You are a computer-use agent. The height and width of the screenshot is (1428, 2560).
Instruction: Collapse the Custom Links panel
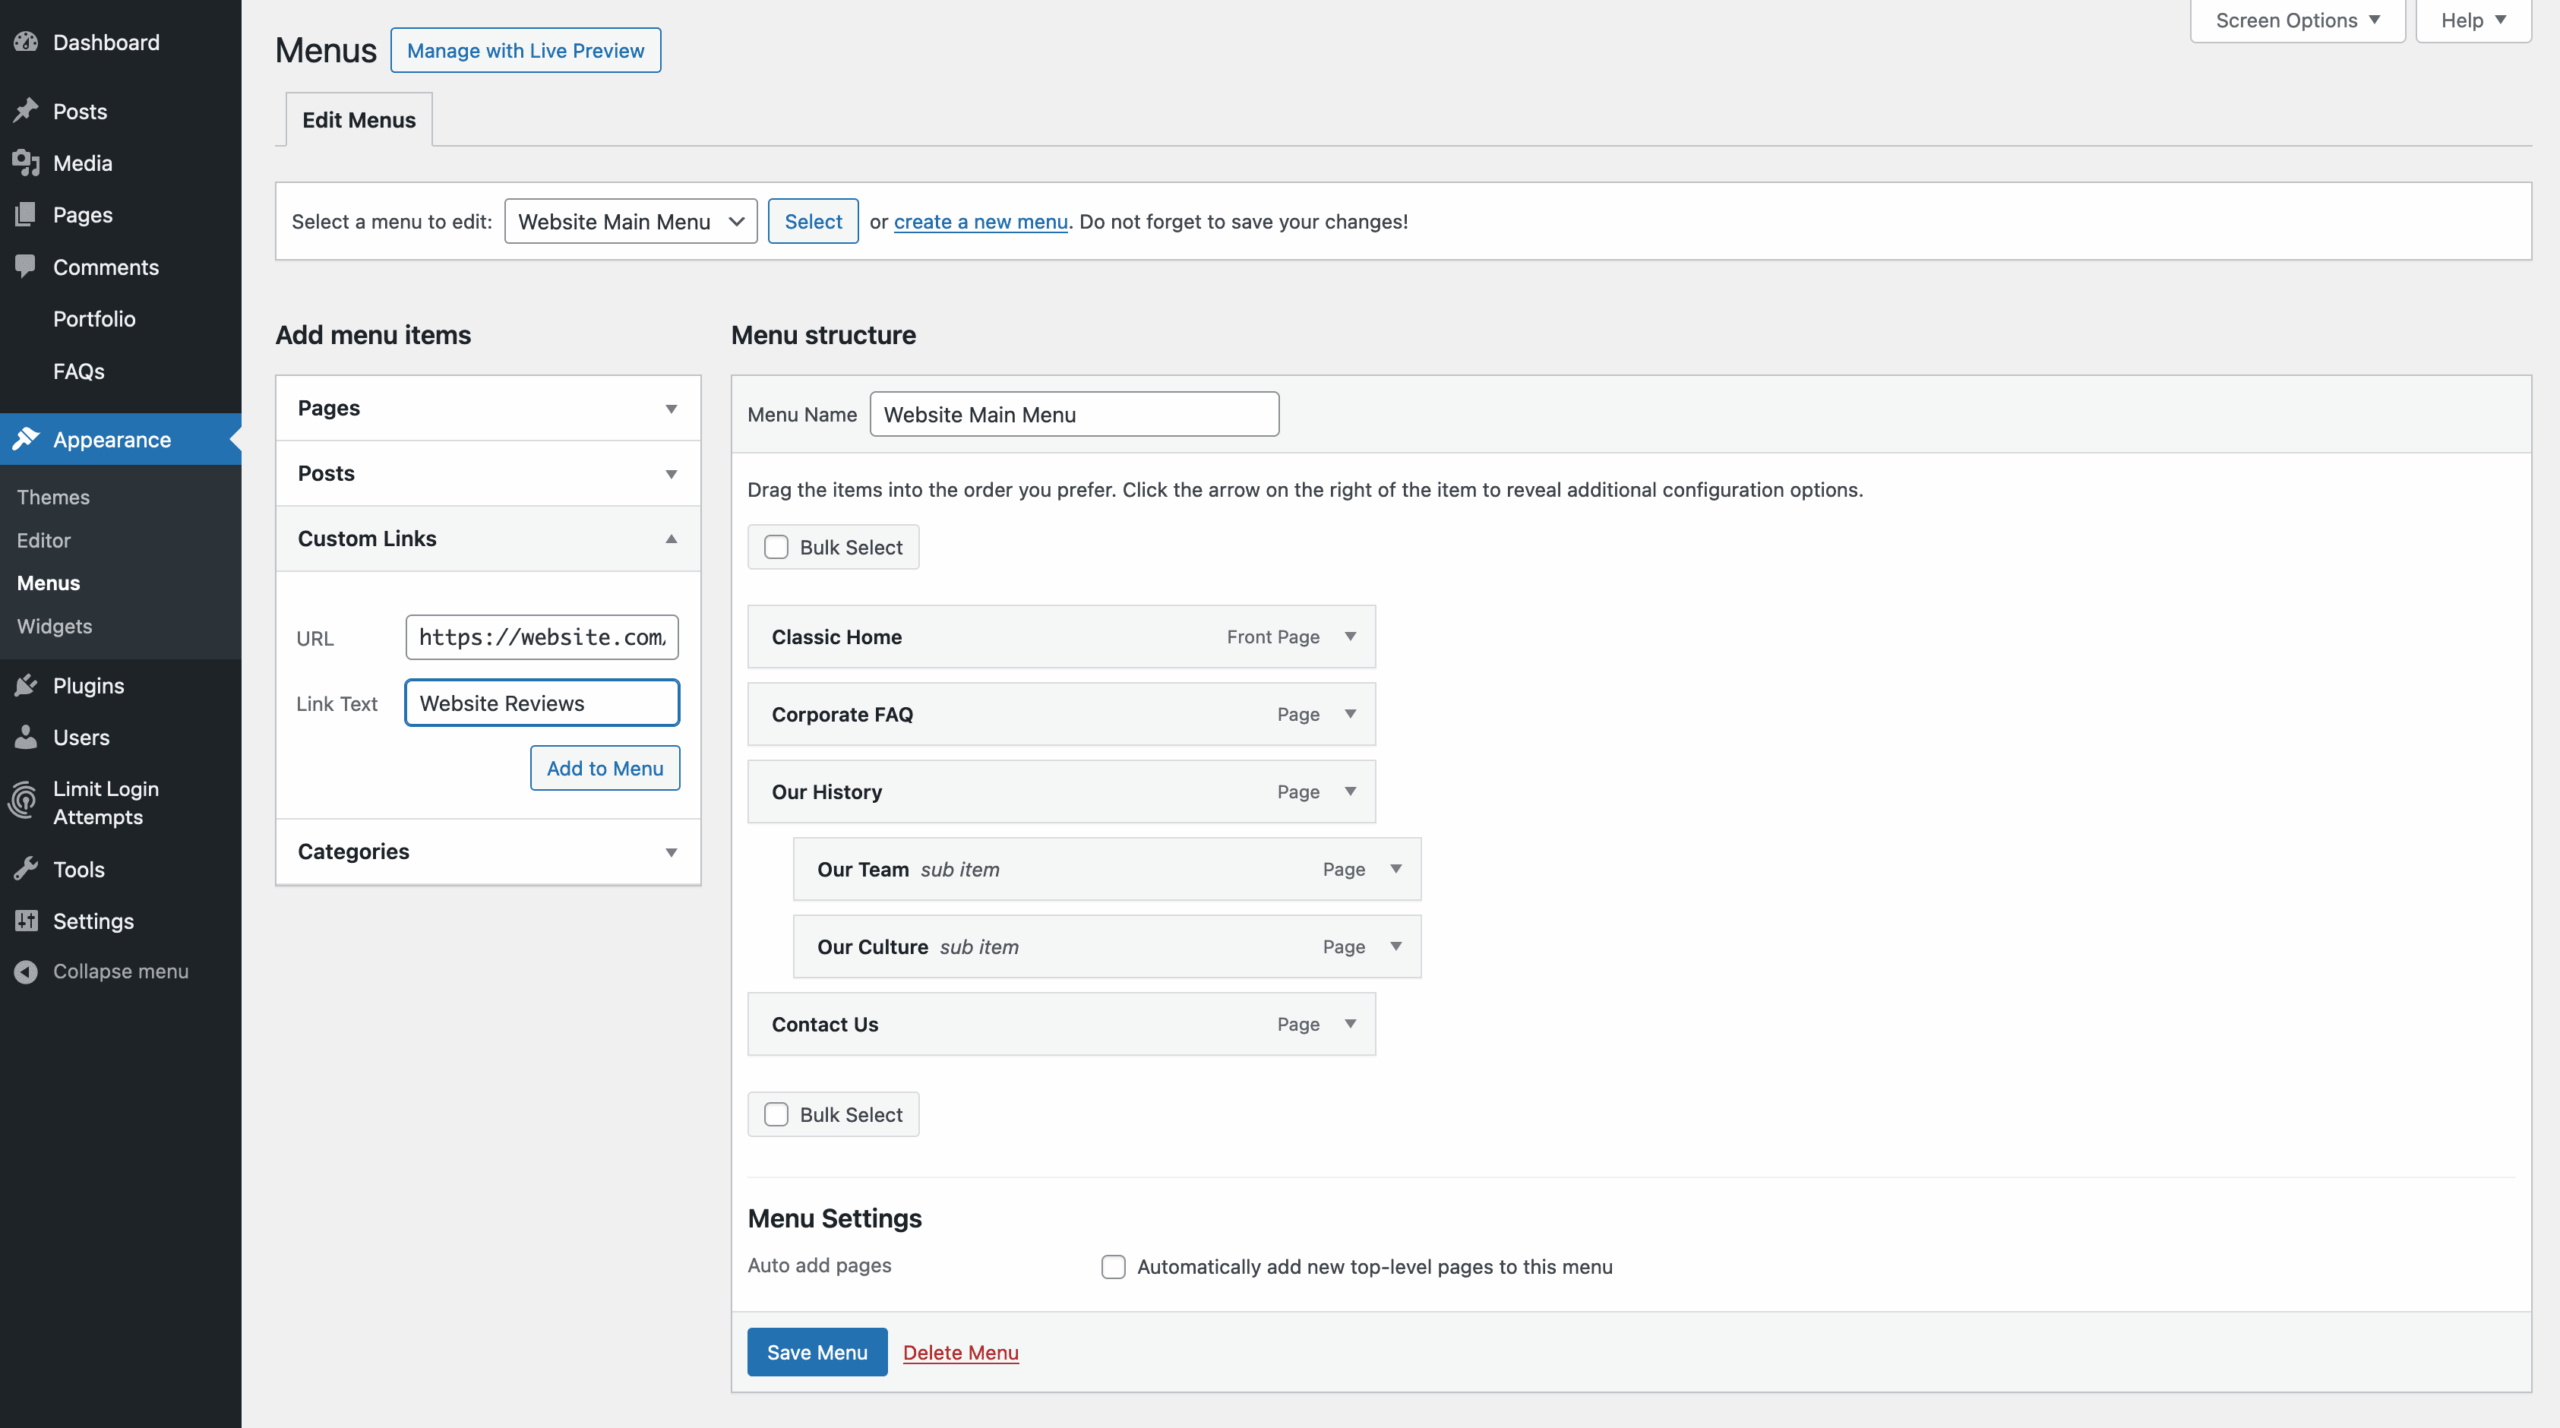pyautogui.click(x=671, y=539)
